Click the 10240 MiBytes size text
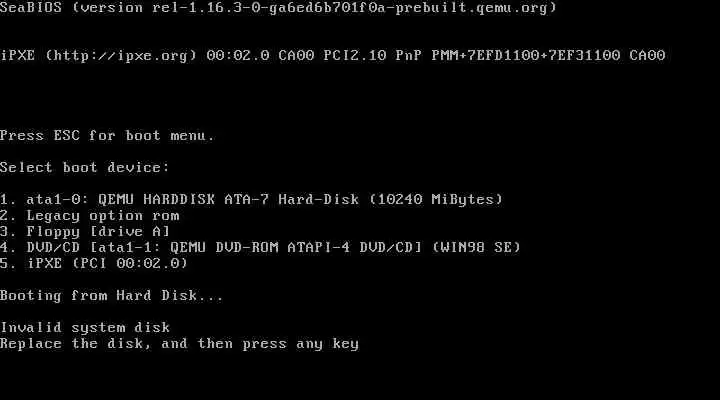The height and width of the screenshot is (400, 720). coord(436,200)
